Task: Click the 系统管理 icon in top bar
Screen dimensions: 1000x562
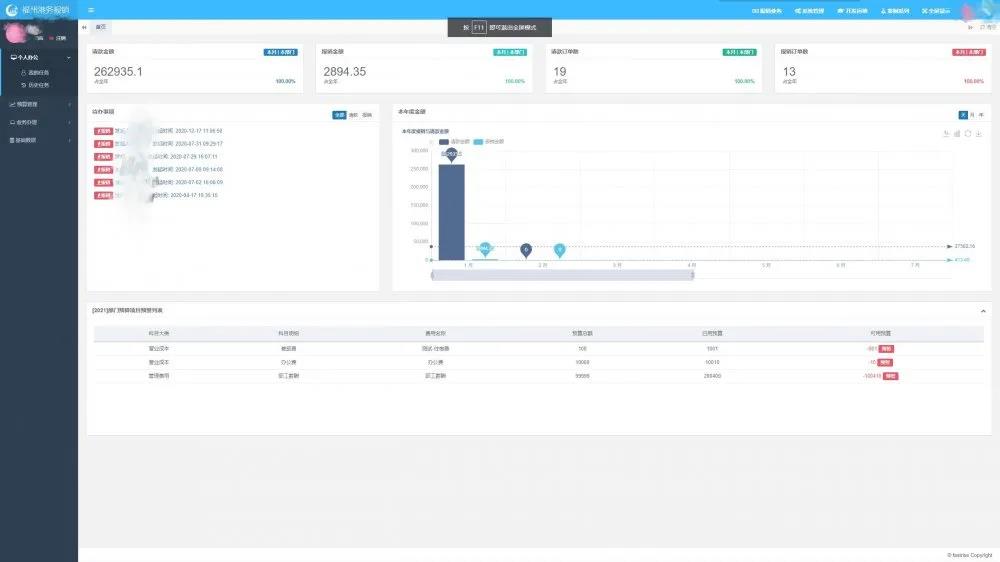Action: click(x=797, y=10)
